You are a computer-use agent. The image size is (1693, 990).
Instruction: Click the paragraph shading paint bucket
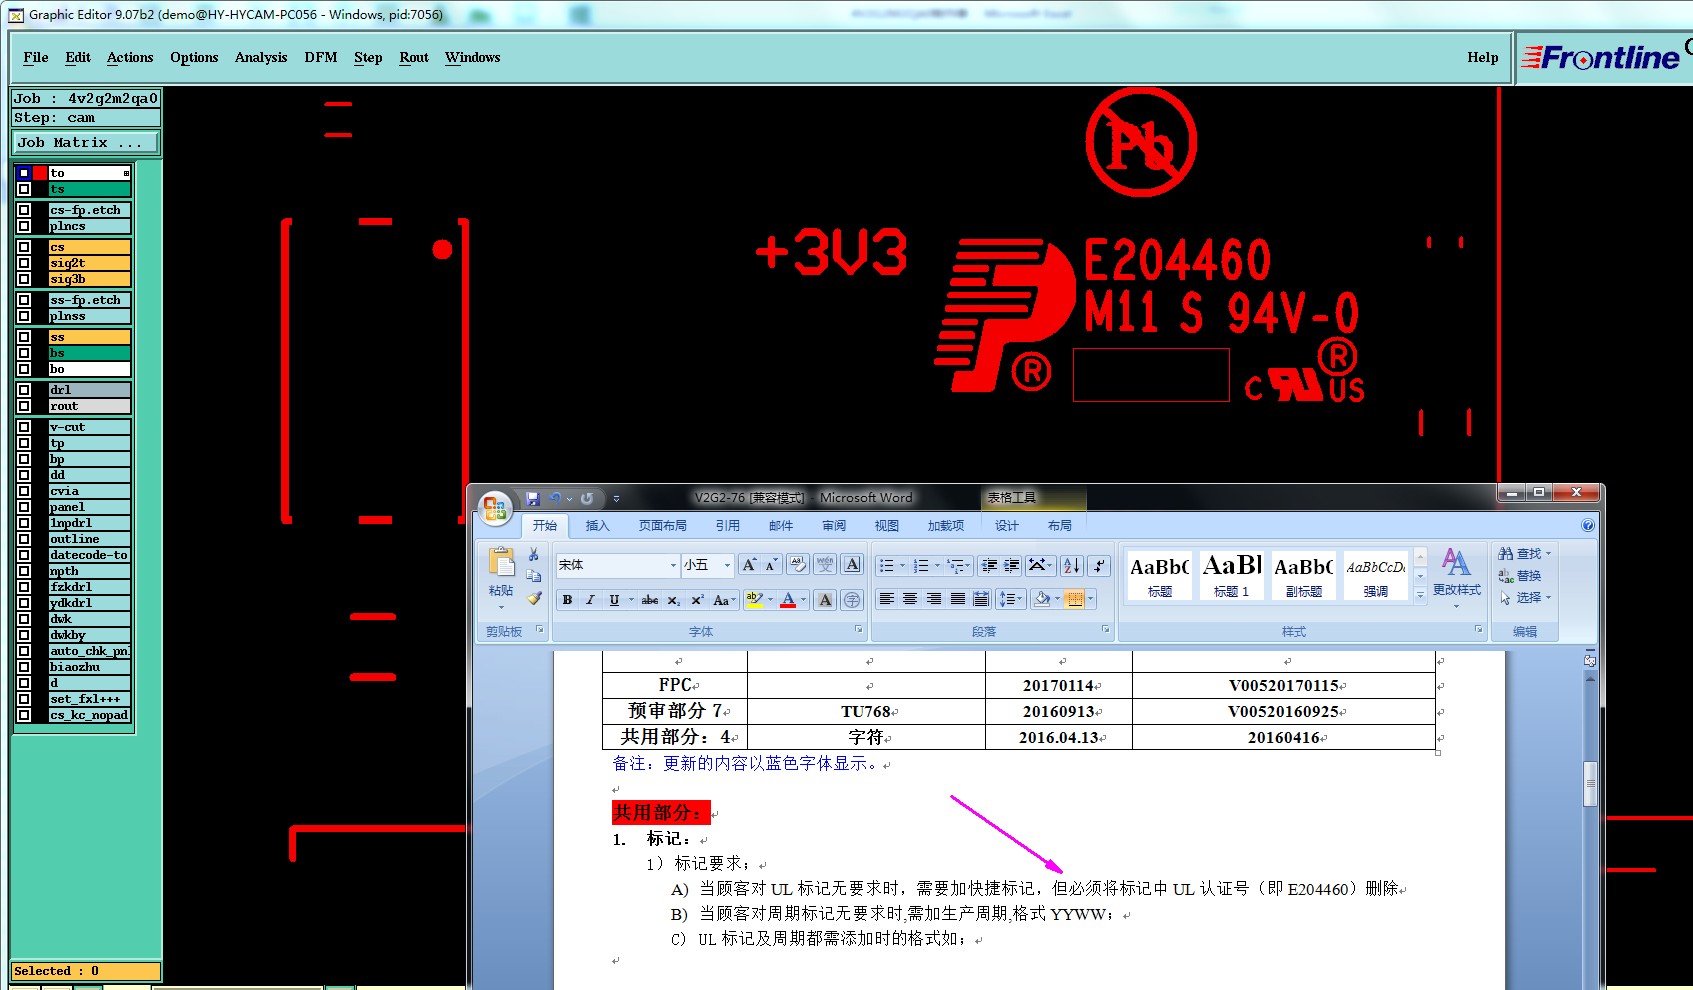point(1043,599)
